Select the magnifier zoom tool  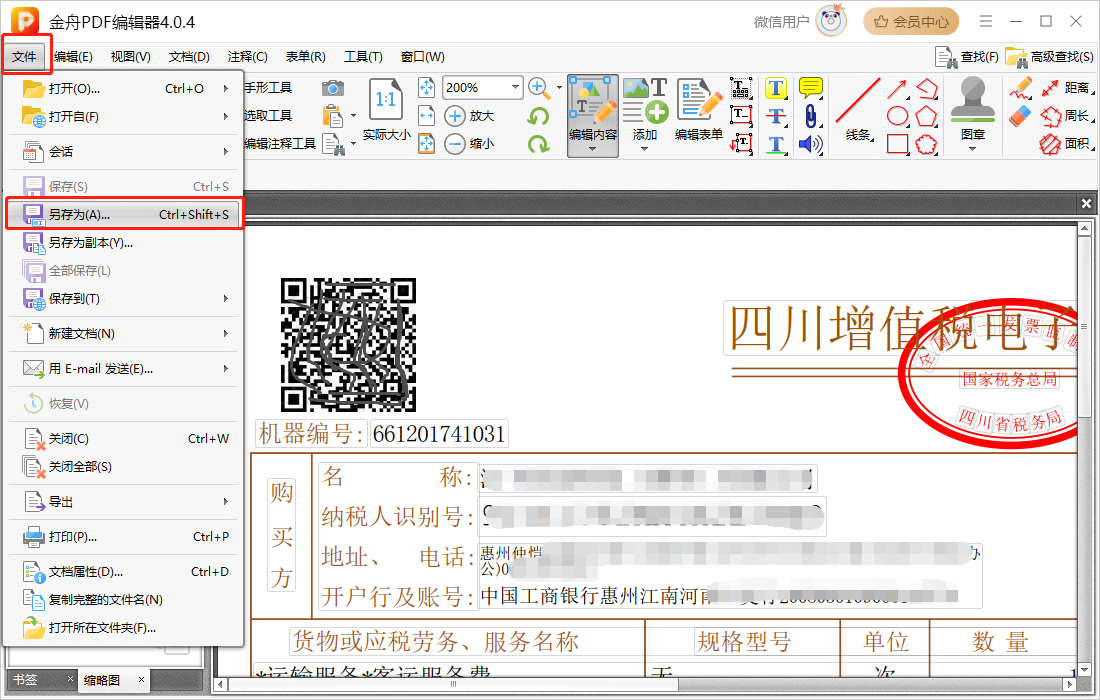click(x=539, y=88)
